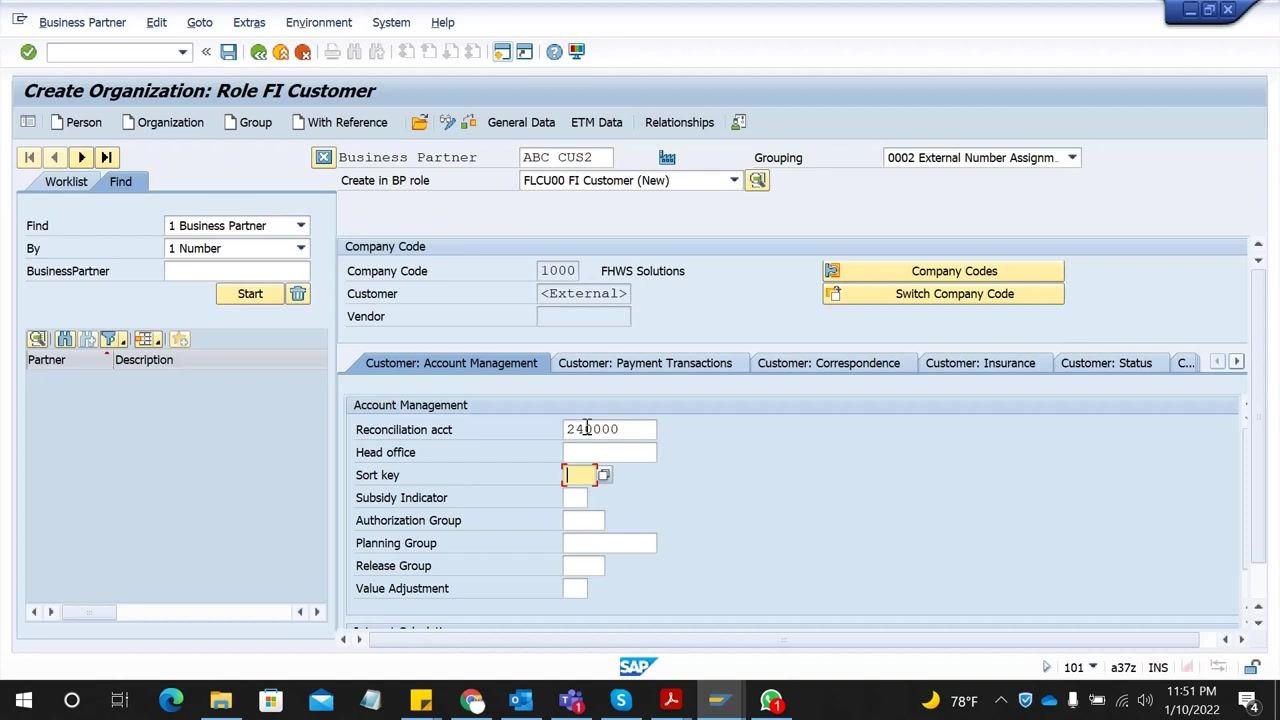Viewport: 1280px width, 720px height.
Task: Click the Generate Shortcut icon
Action: pos(524,52)
